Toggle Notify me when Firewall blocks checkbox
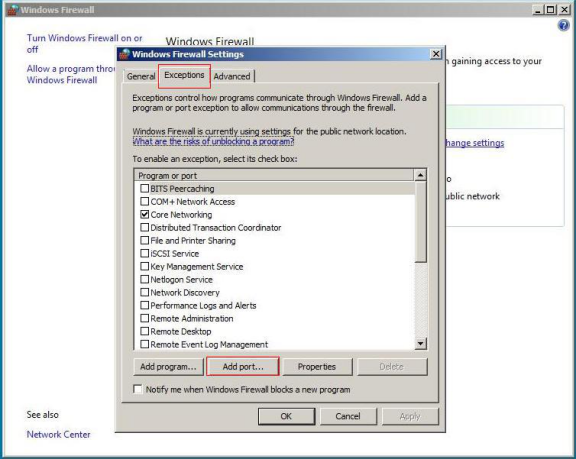This screenshot has width=576, height=459. (138, 389)
